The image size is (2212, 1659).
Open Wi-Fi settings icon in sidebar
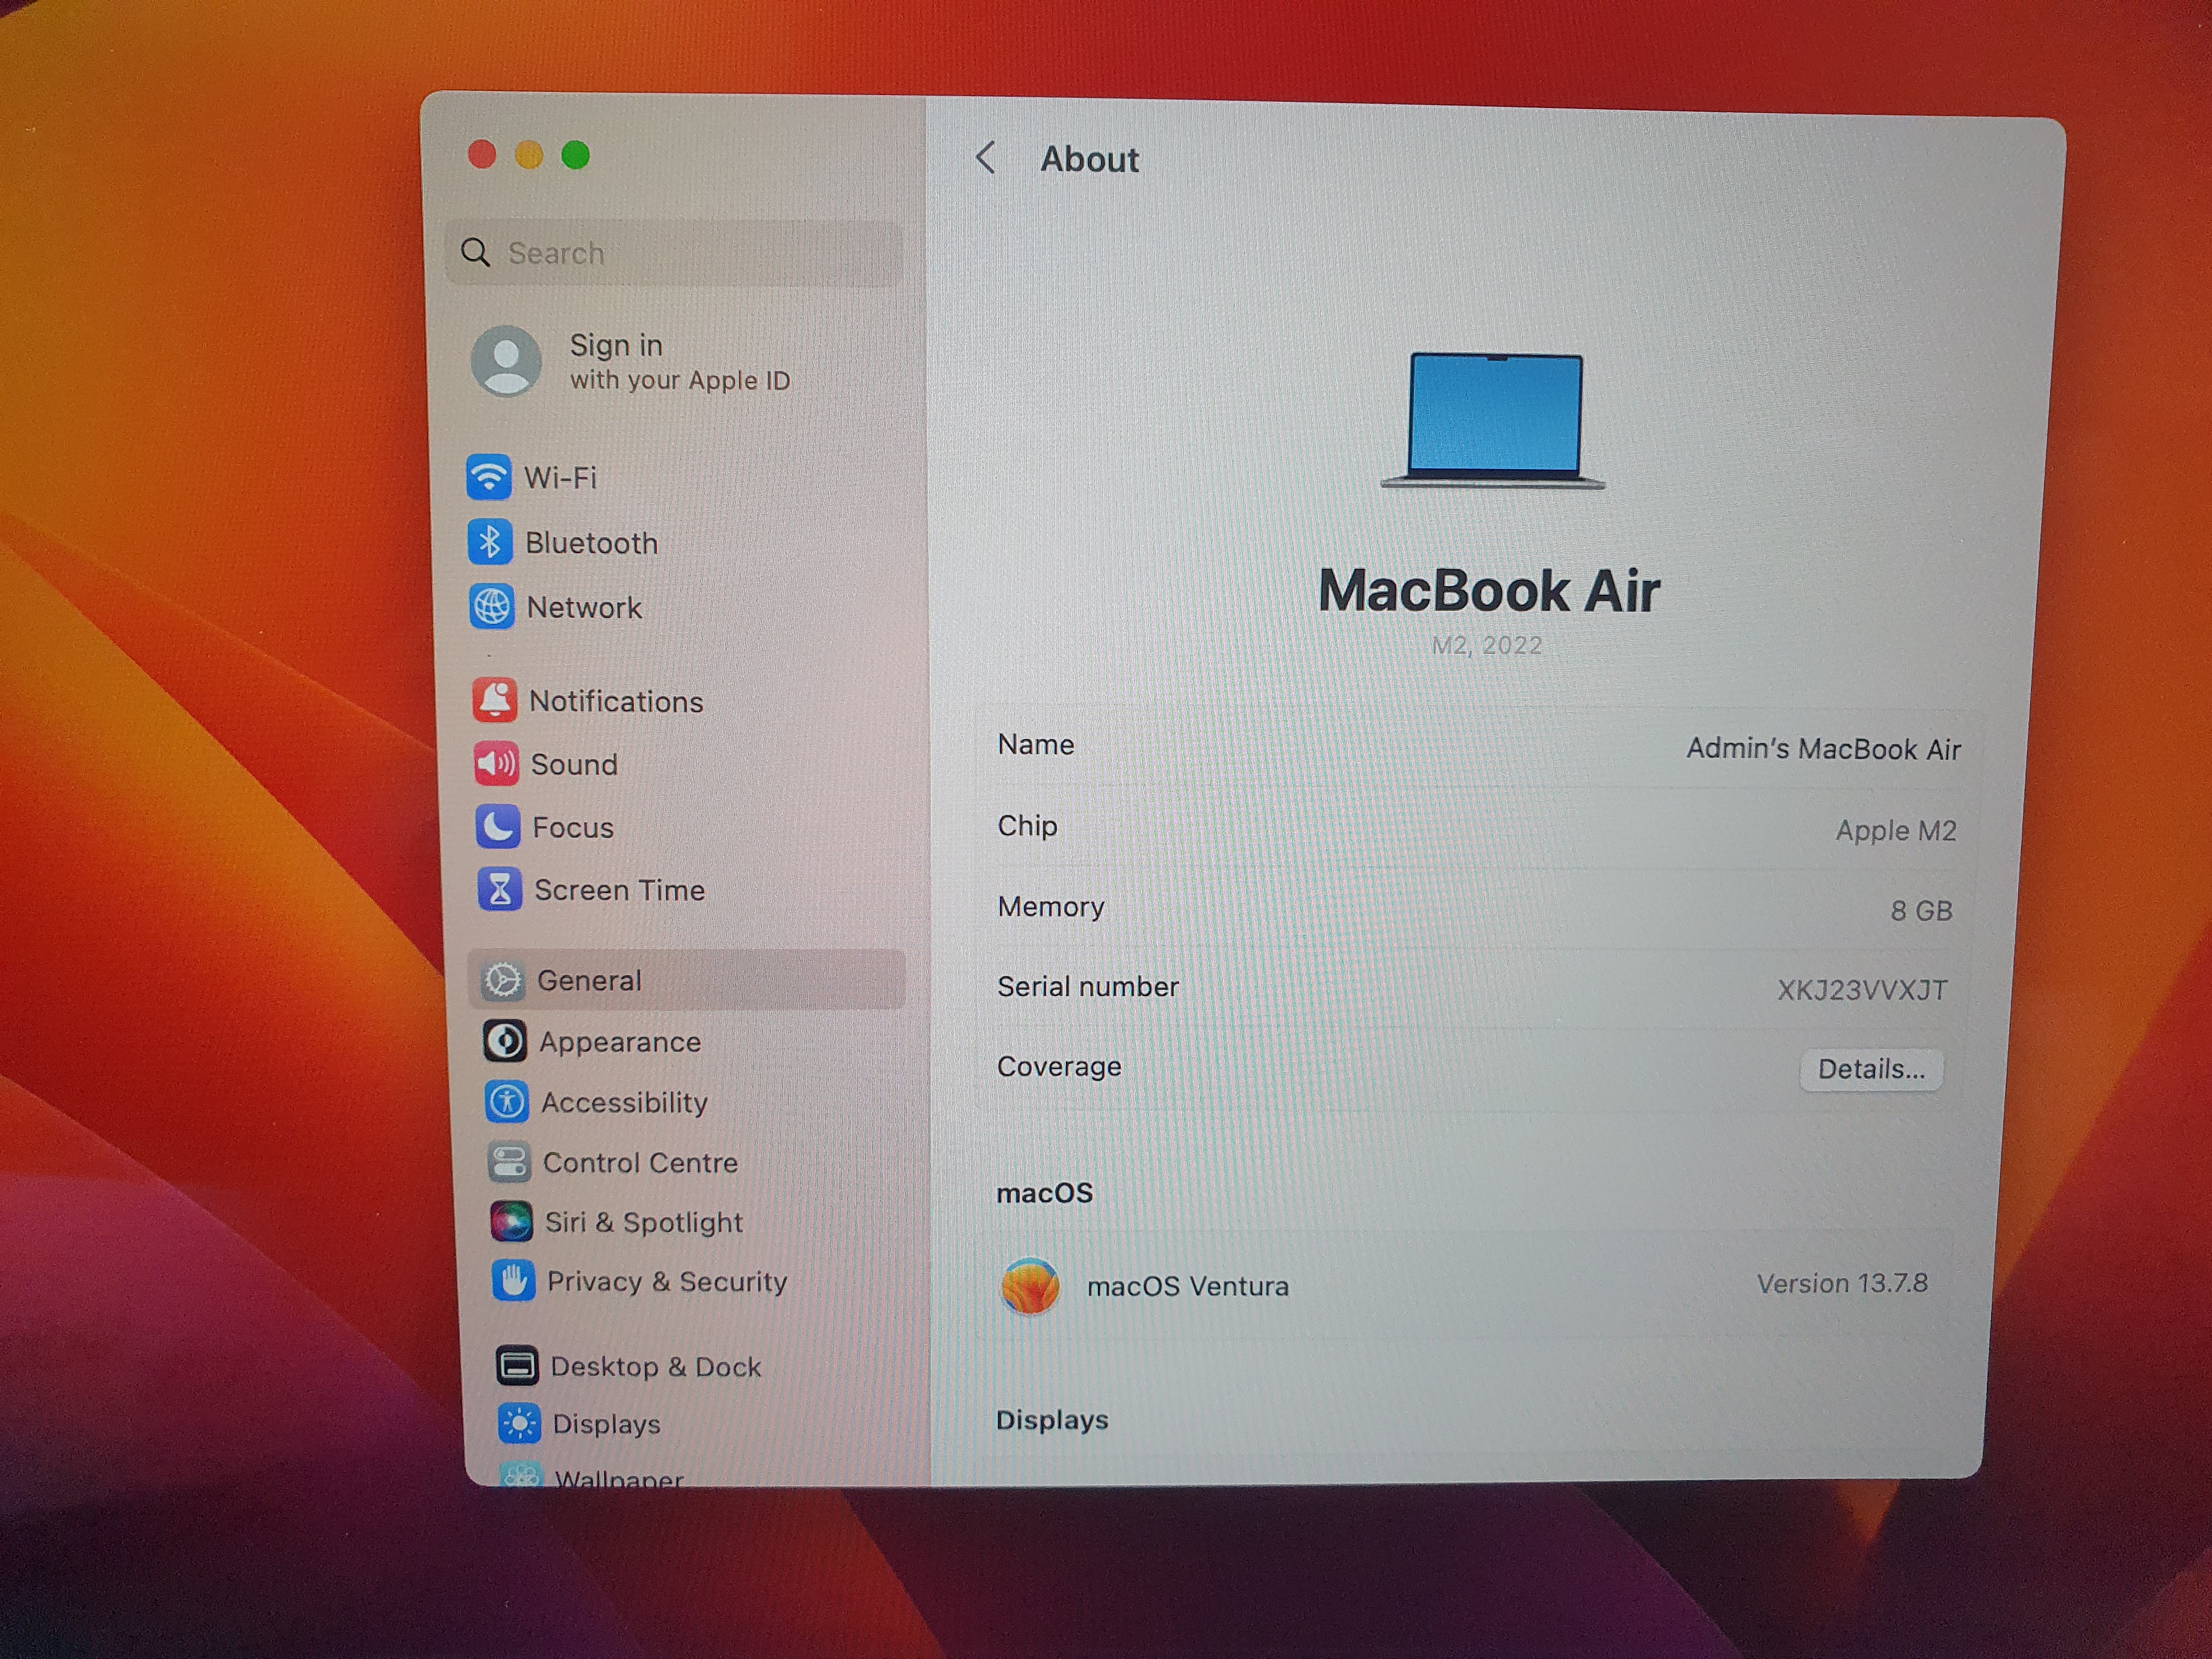(488, 477)
